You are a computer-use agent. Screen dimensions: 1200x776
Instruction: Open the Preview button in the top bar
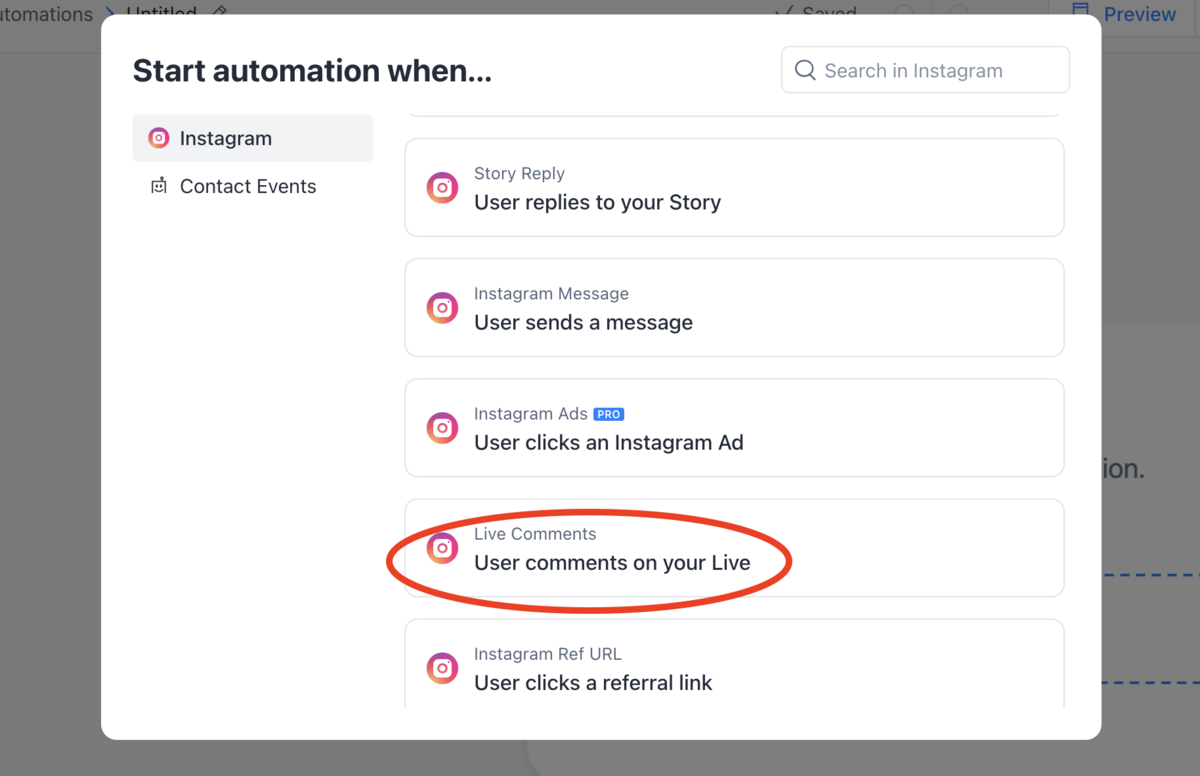point(1124,14)
